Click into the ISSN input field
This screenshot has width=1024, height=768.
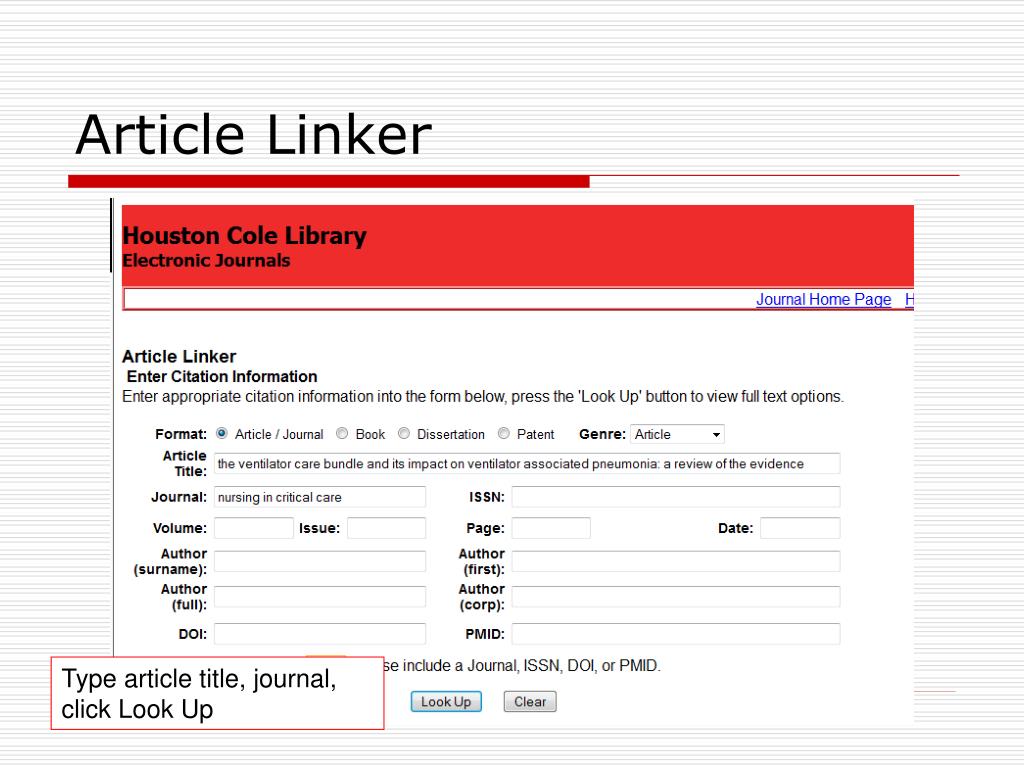point(676,497)
